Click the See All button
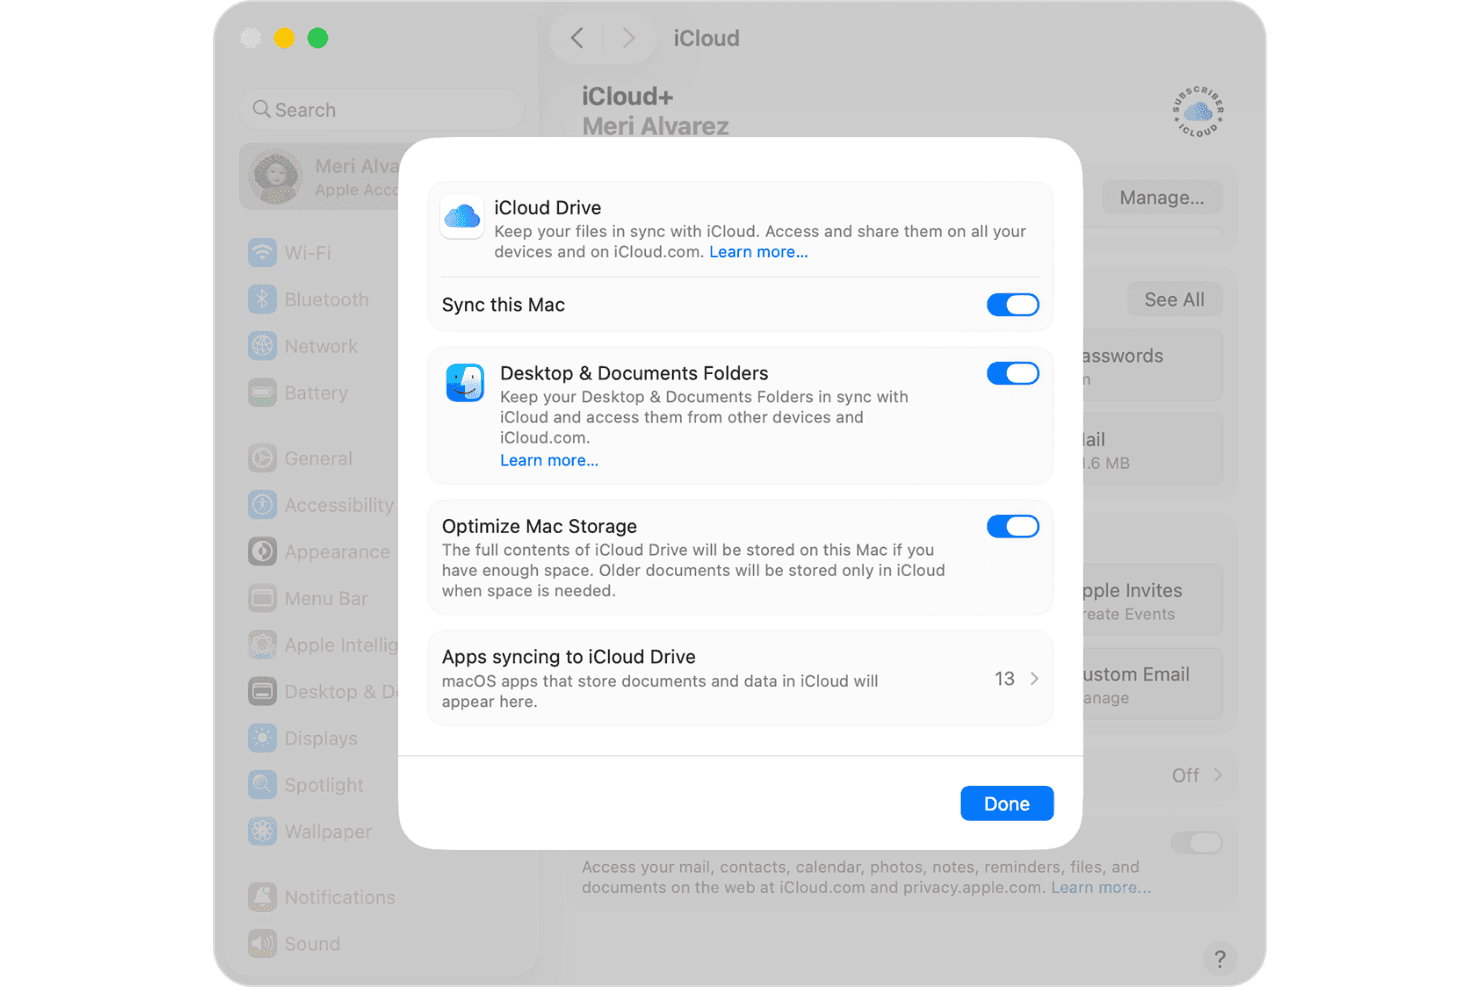Viewport: 1480px width, 987px height. click(x=1174, y=299)
